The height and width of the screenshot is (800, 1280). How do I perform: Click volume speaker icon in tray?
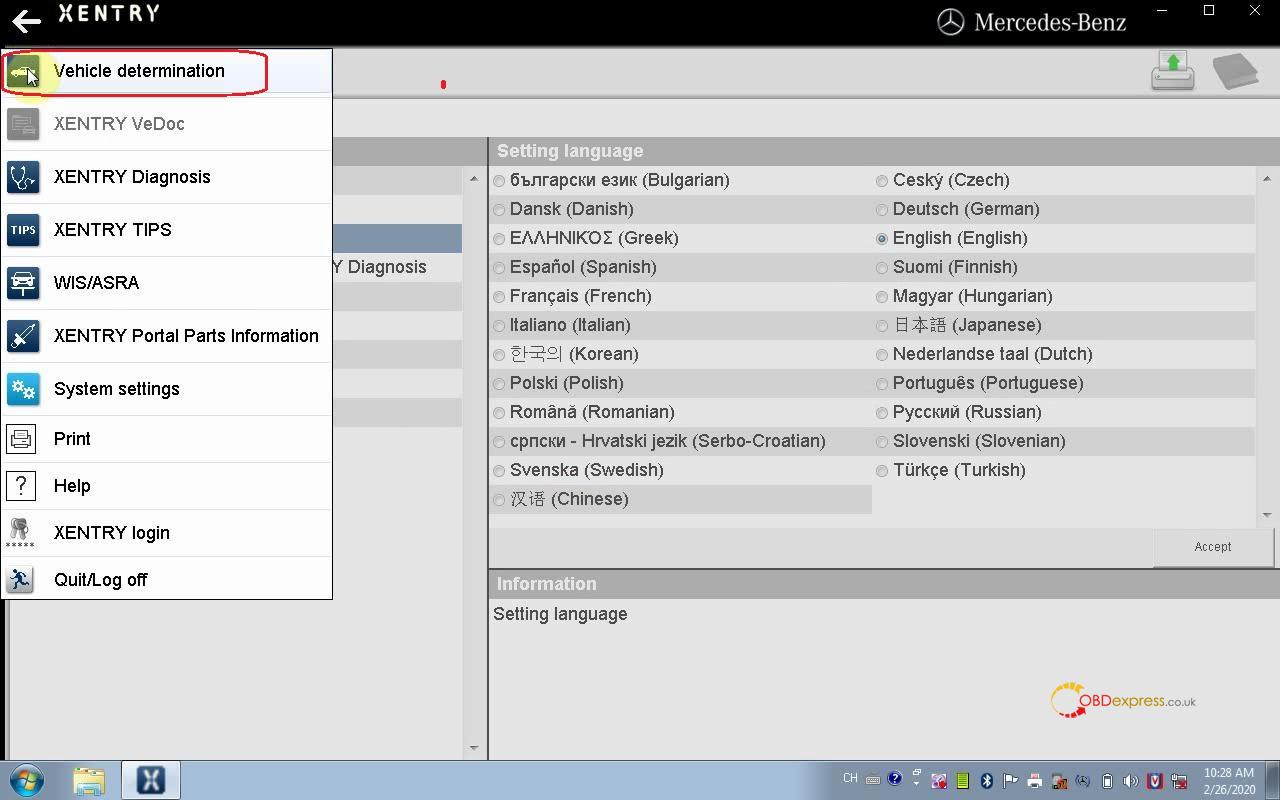(1130, 781)
